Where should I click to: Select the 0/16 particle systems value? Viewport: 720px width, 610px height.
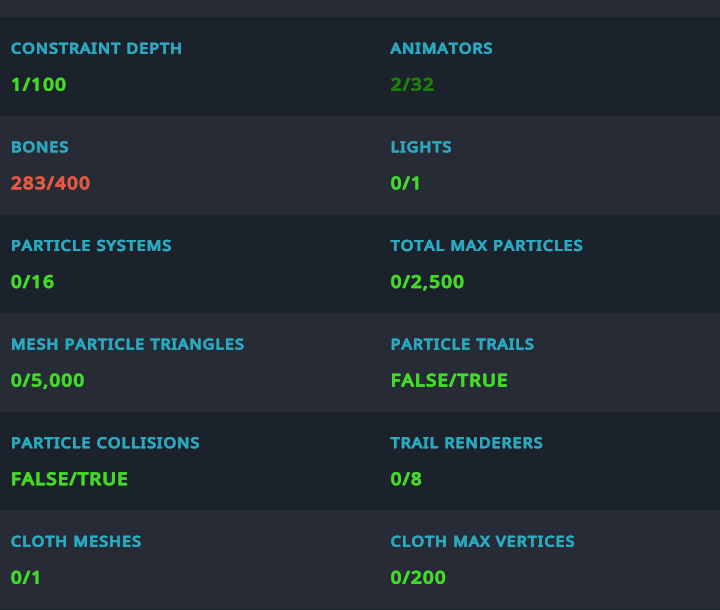[x=32, y=282]
